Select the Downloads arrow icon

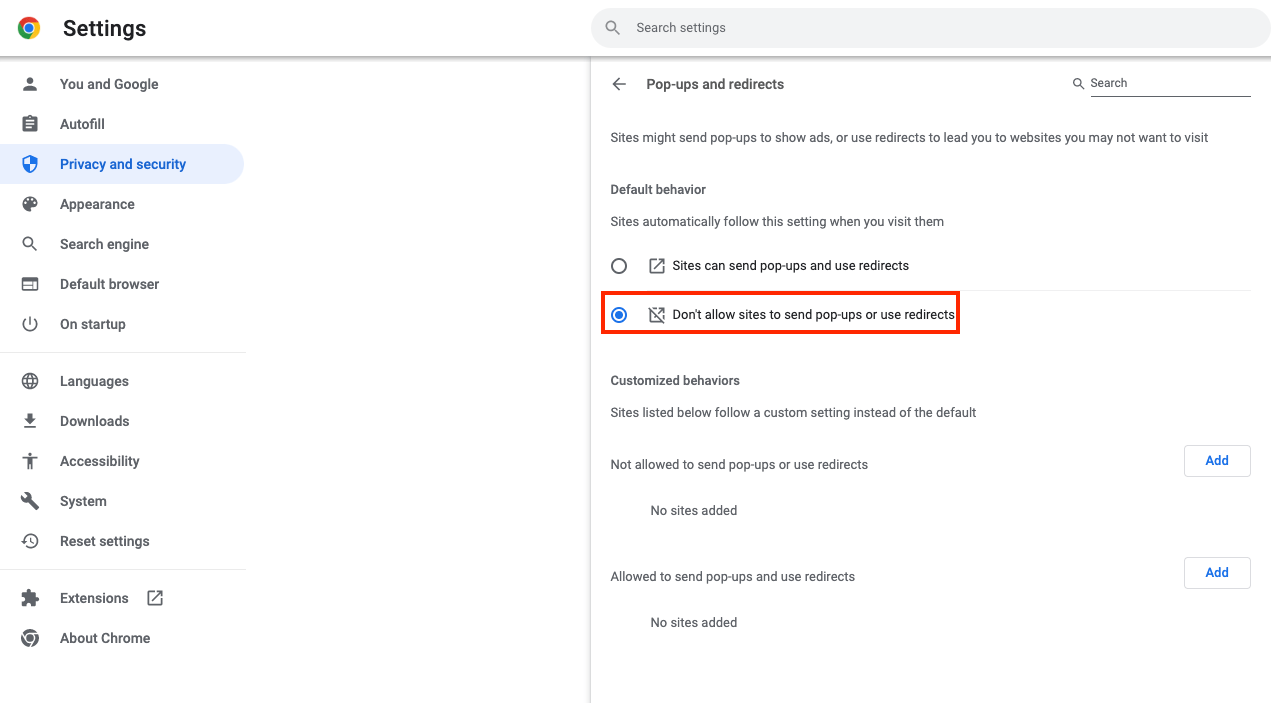click(x=30, y=421)
